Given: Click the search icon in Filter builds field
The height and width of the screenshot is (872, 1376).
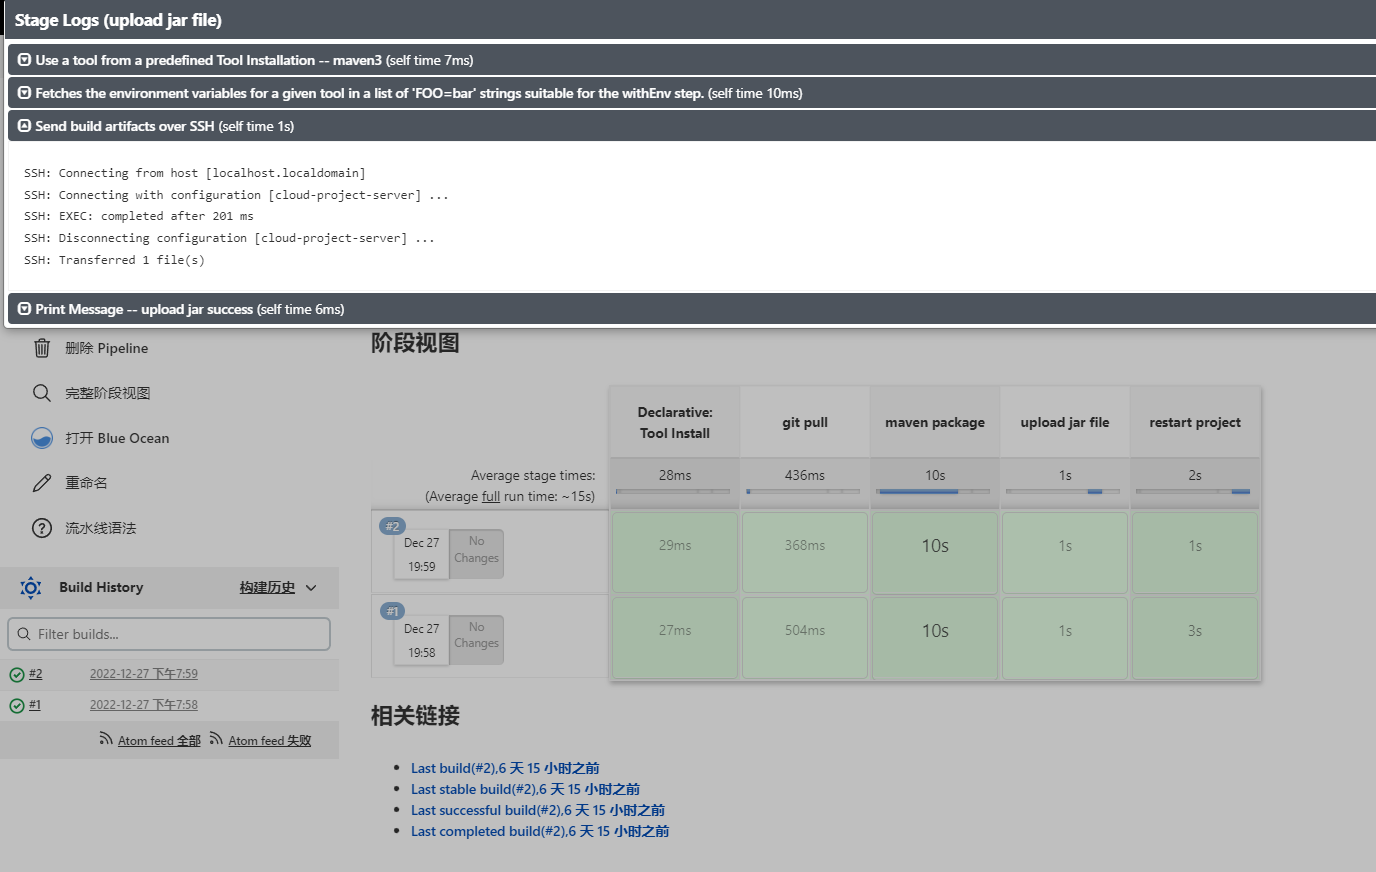Looking at the screenshot, I should 24,634.
